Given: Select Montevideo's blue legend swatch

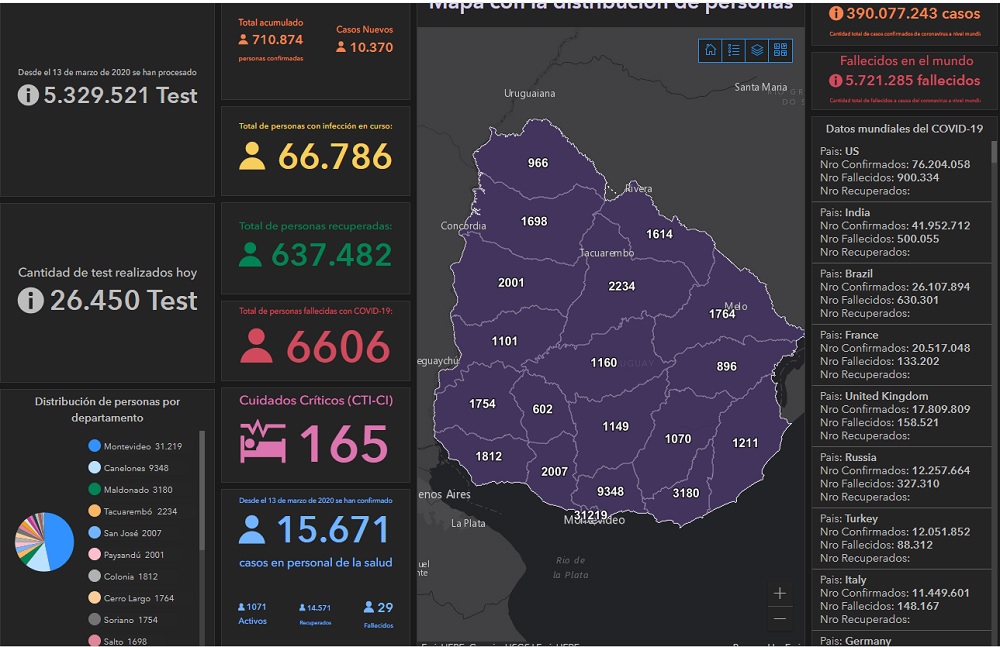Looking at the screenshot, I should [94, 446].
